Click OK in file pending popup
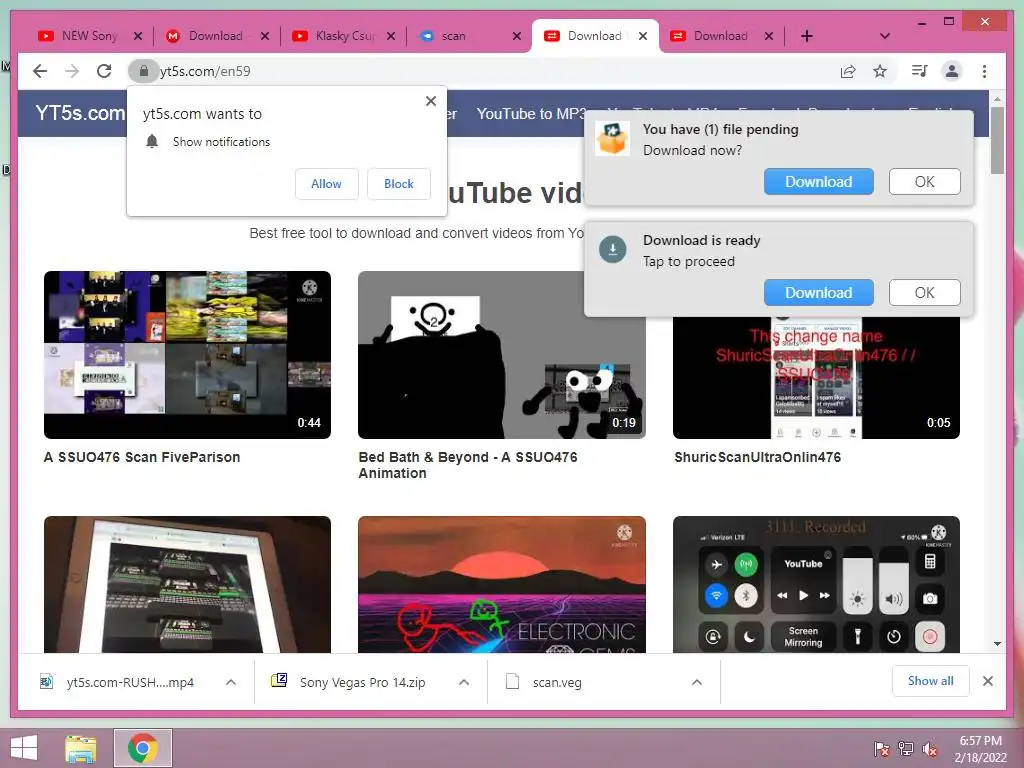 tap(924, 182)
